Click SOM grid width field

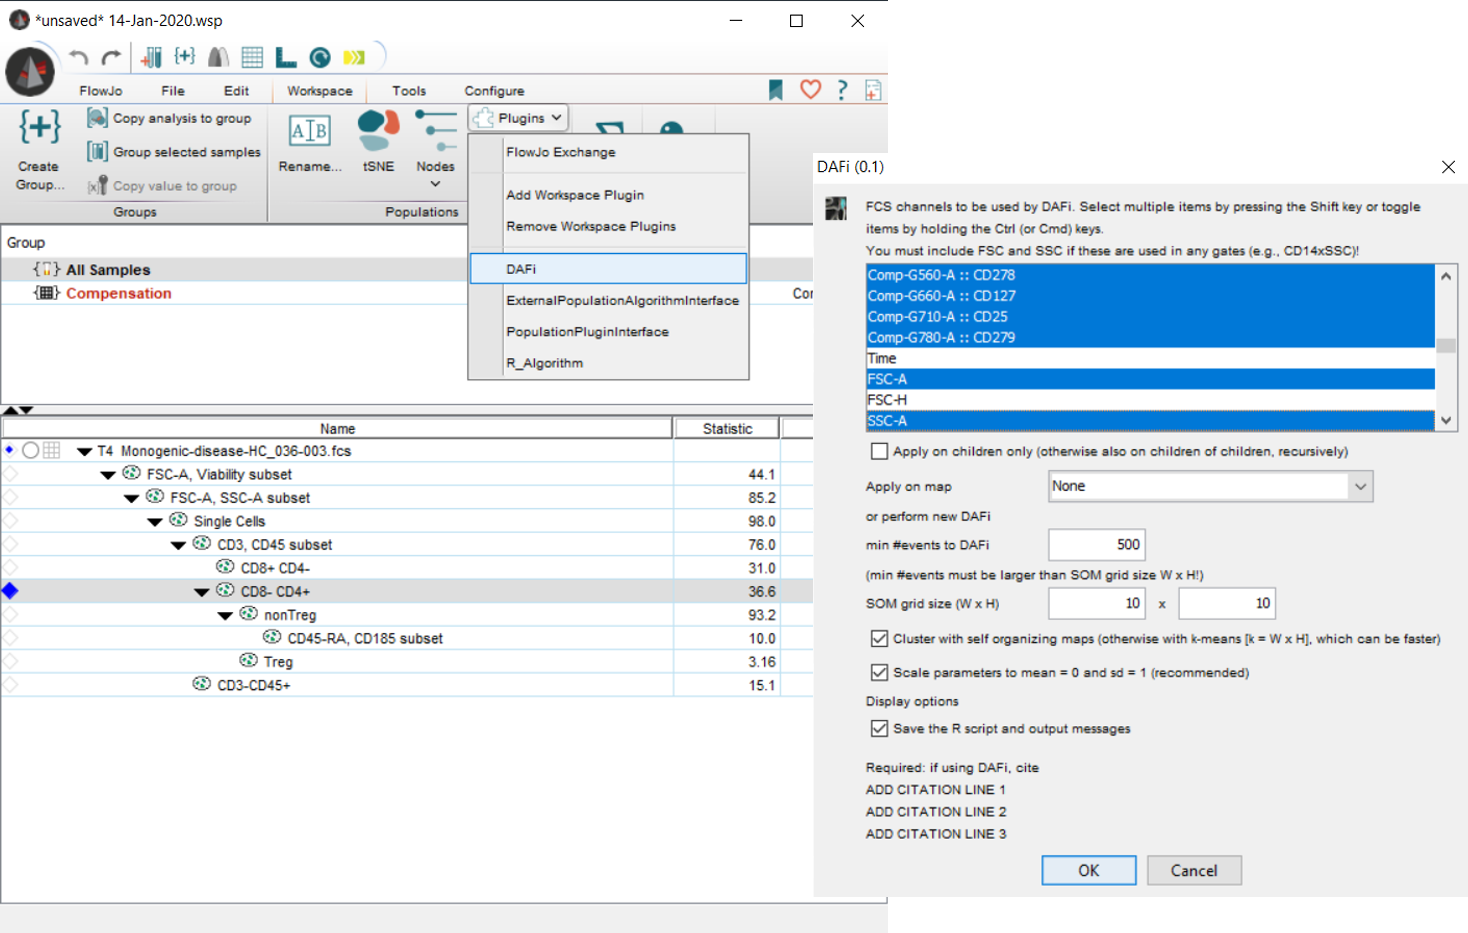[x=1097, y=603]
